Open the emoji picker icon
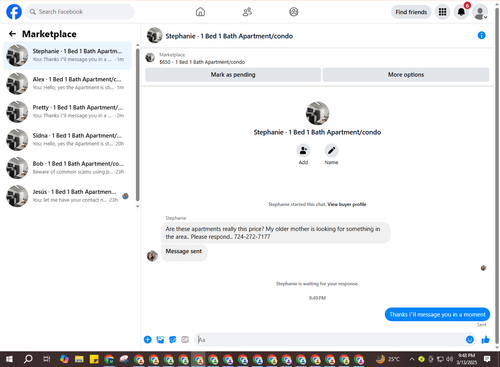Image resolution: width=500 pixels, height=367 pixels. [470, 339]
